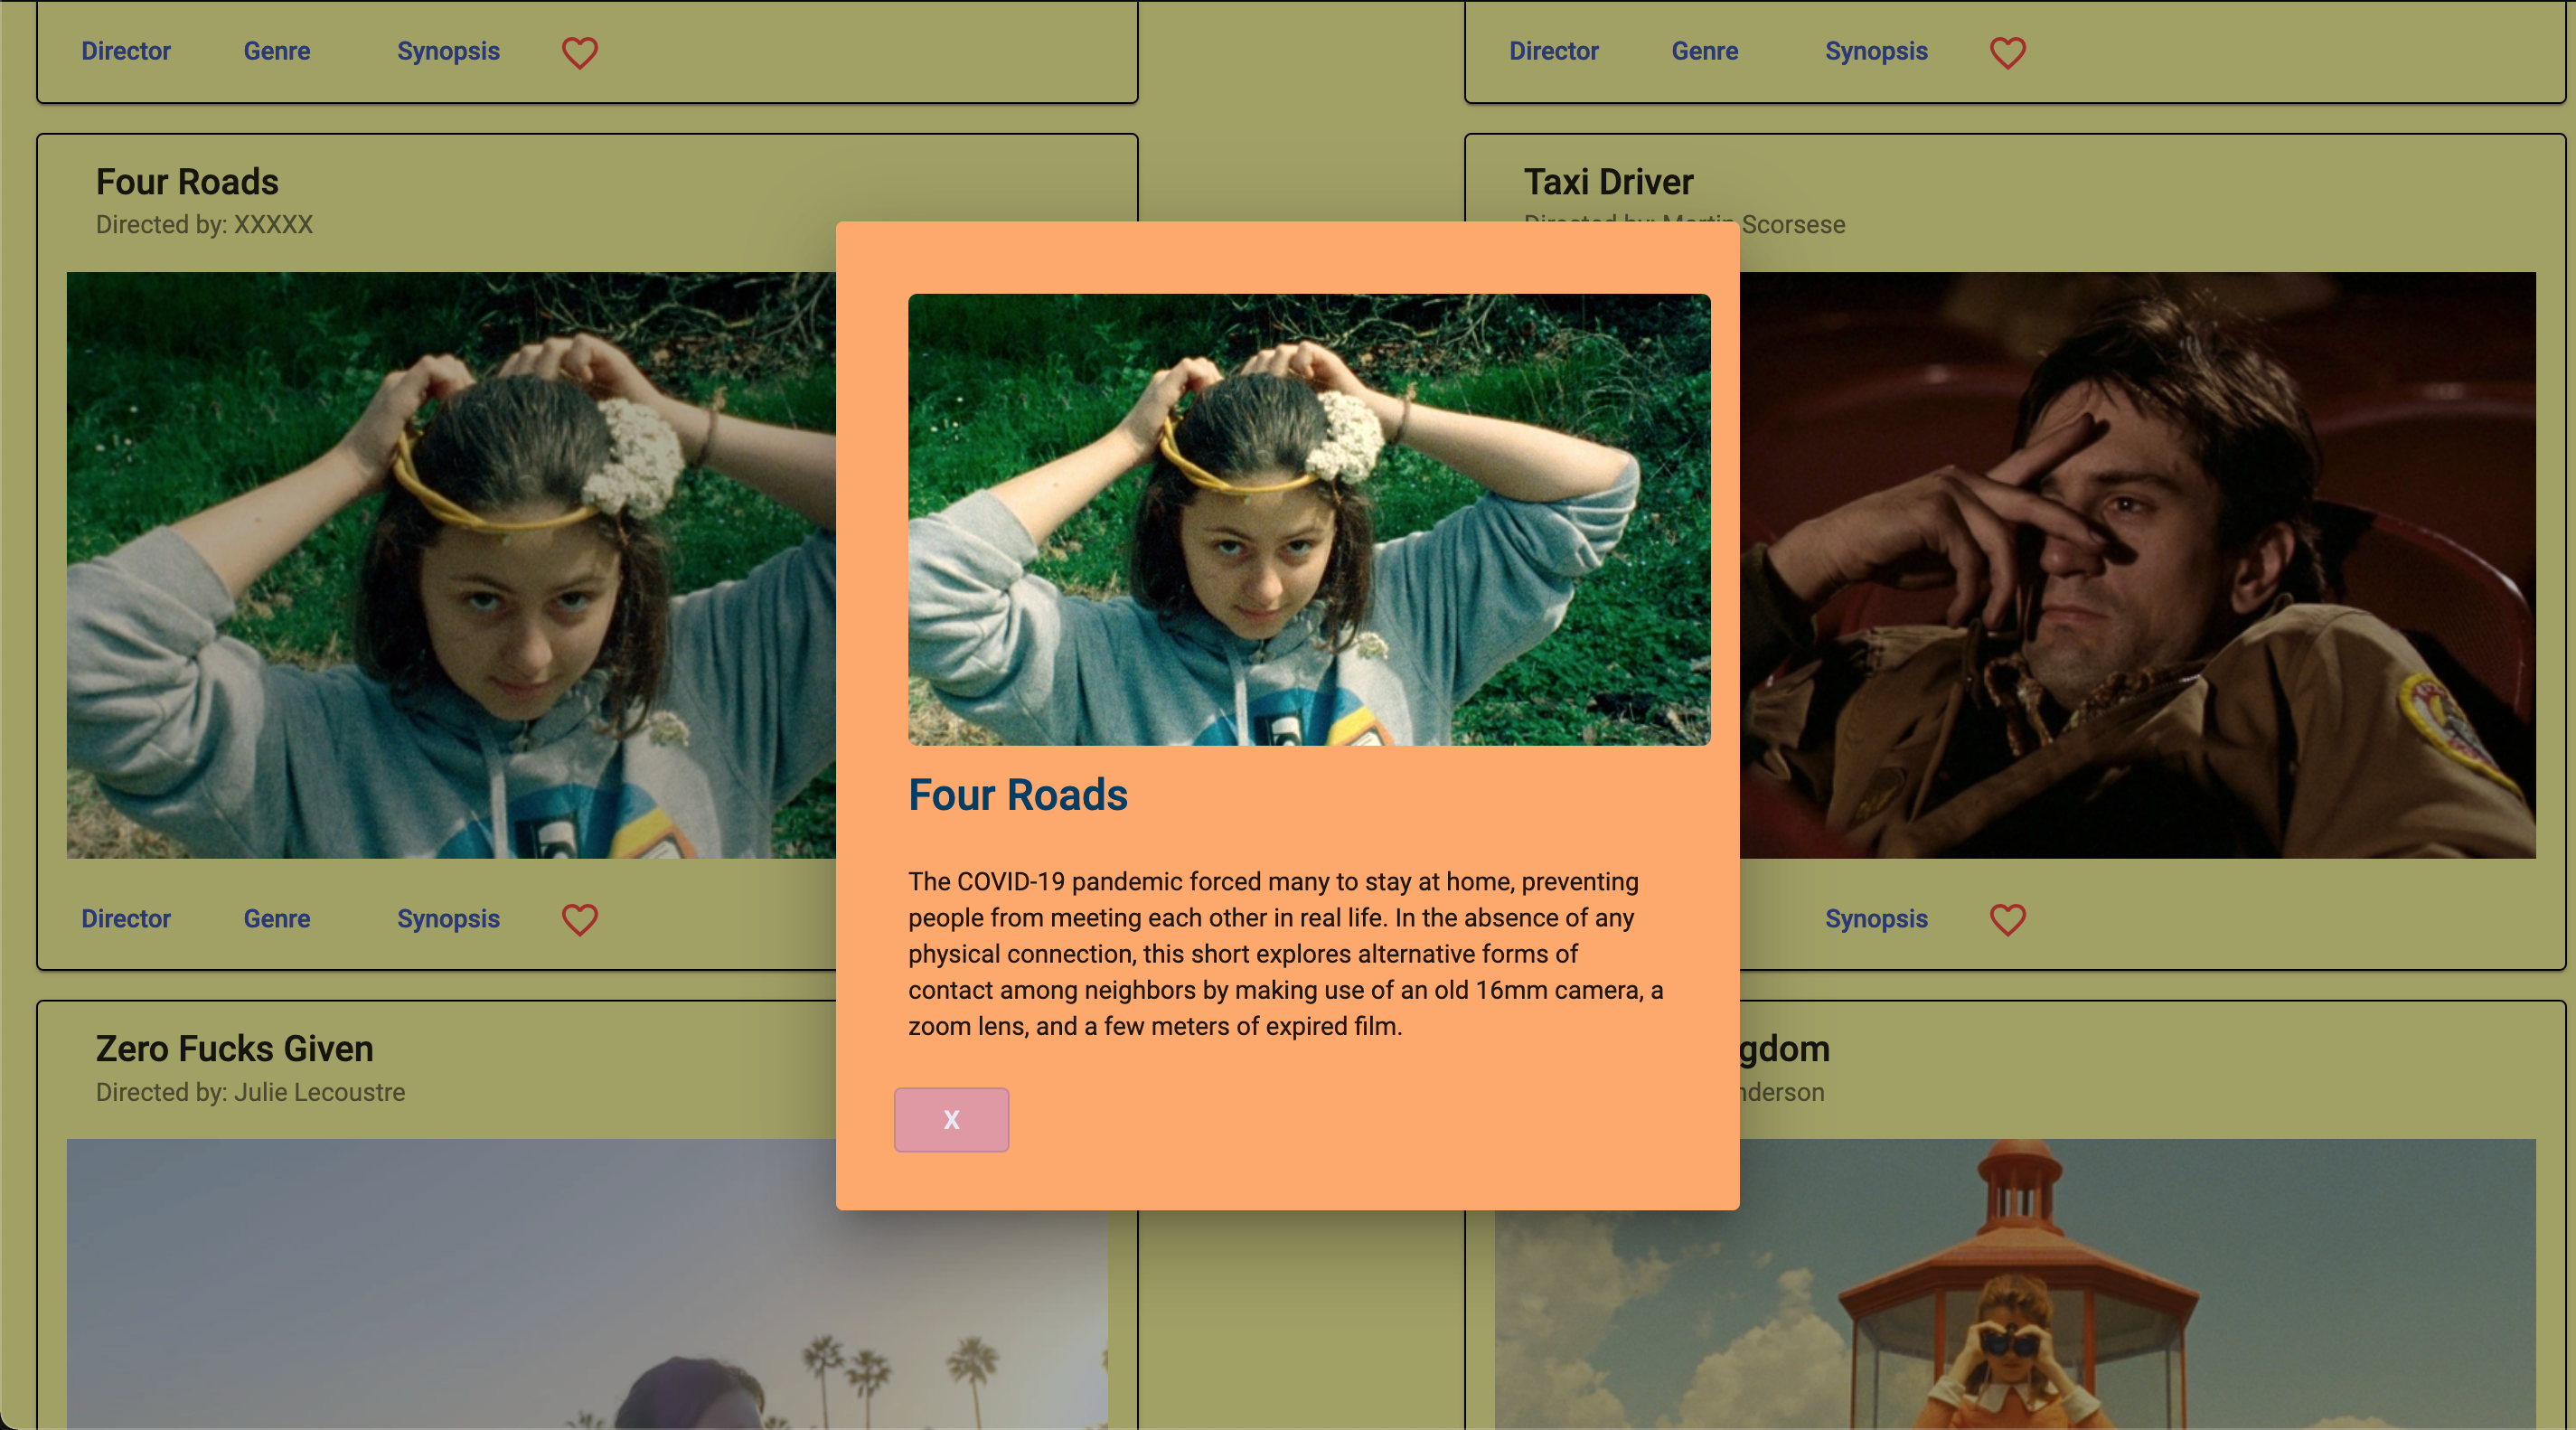
Task: Open Genre info for Four Roads
Action: [277, 918]
